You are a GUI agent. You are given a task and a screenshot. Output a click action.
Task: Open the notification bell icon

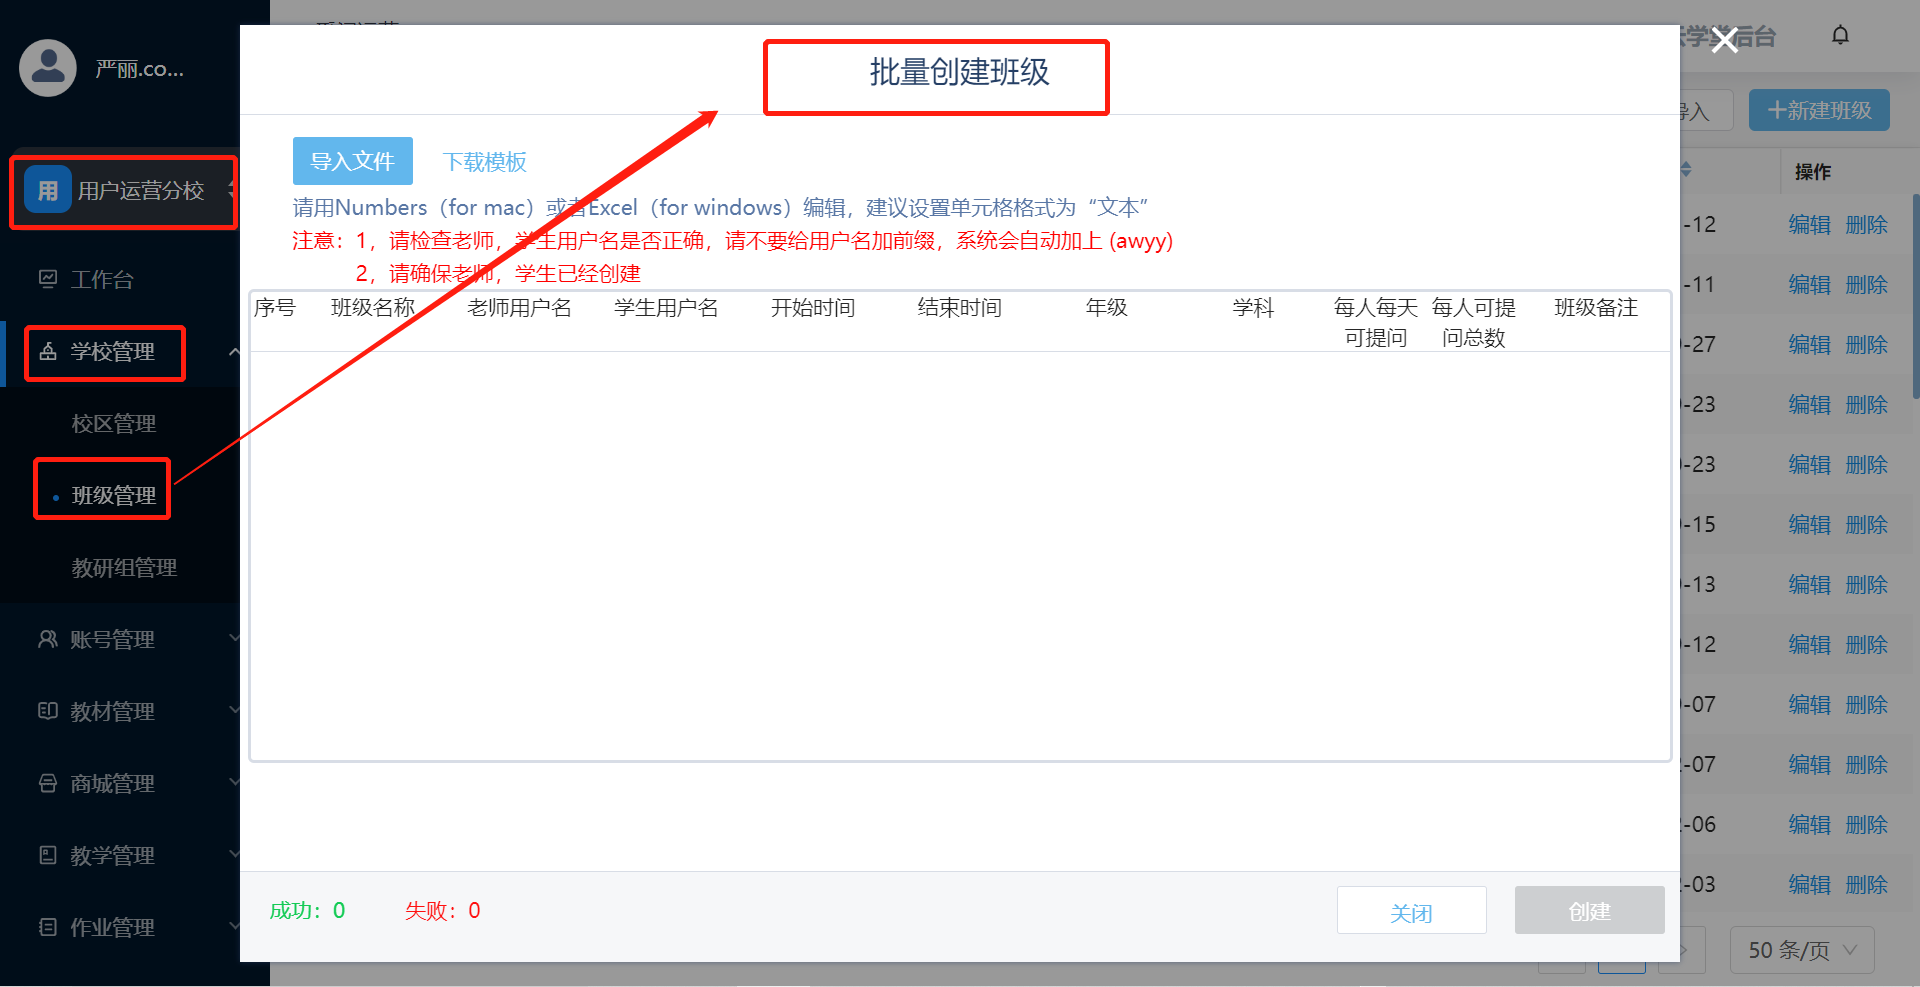(1840, 36)
